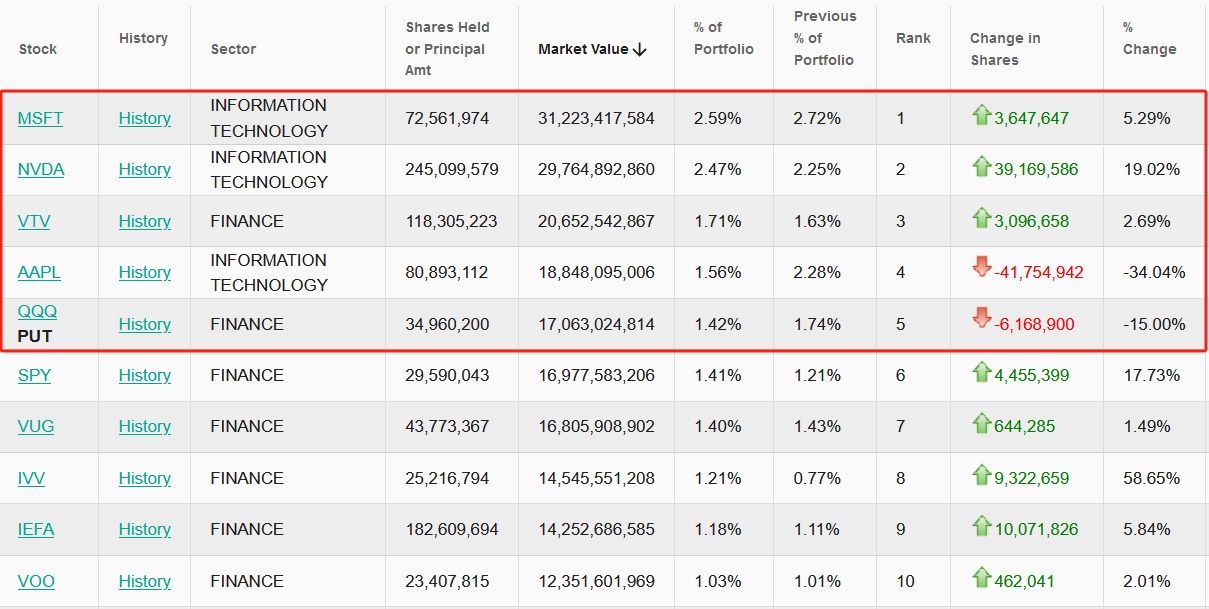Image resolution: width=1209 pixels, height=609 pixels.
Task: Open the VTV stock link
Action: 34,221
